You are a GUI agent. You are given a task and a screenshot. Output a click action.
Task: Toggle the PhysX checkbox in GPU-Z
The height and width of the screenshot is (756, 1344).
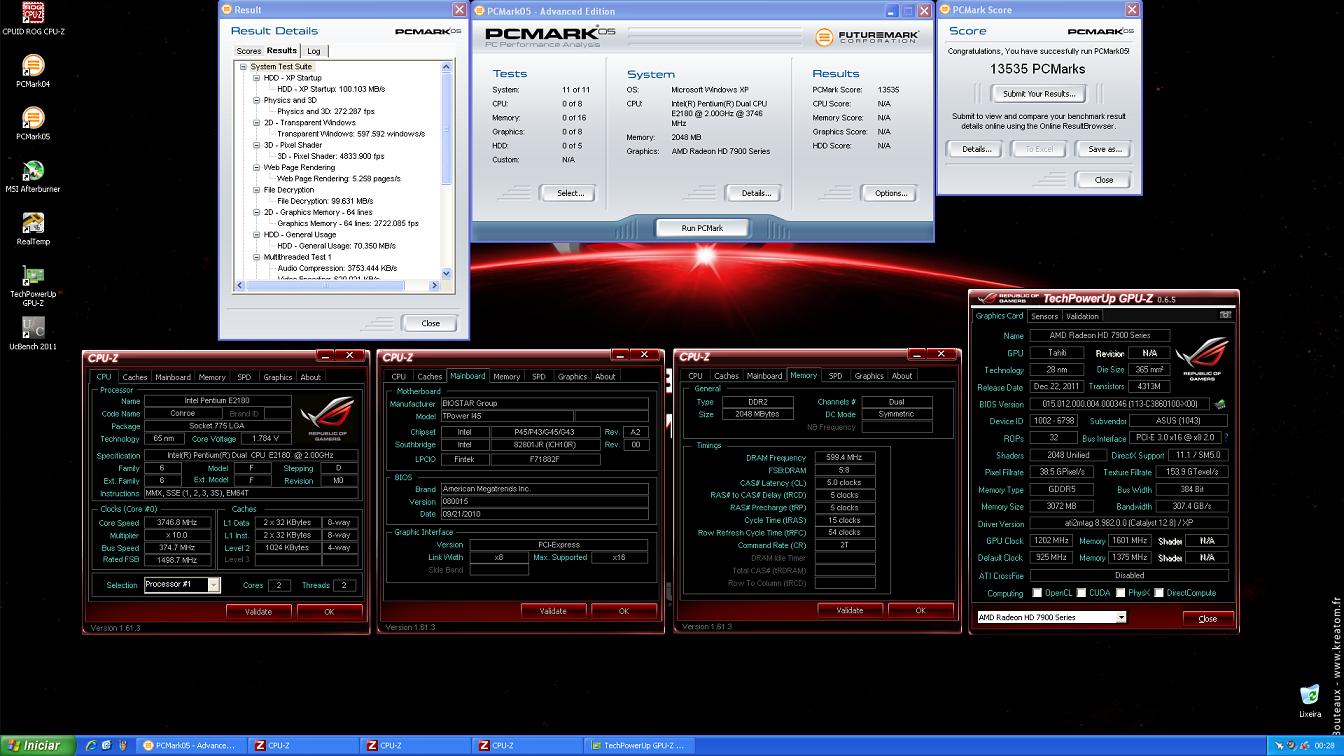point(1120,593)
